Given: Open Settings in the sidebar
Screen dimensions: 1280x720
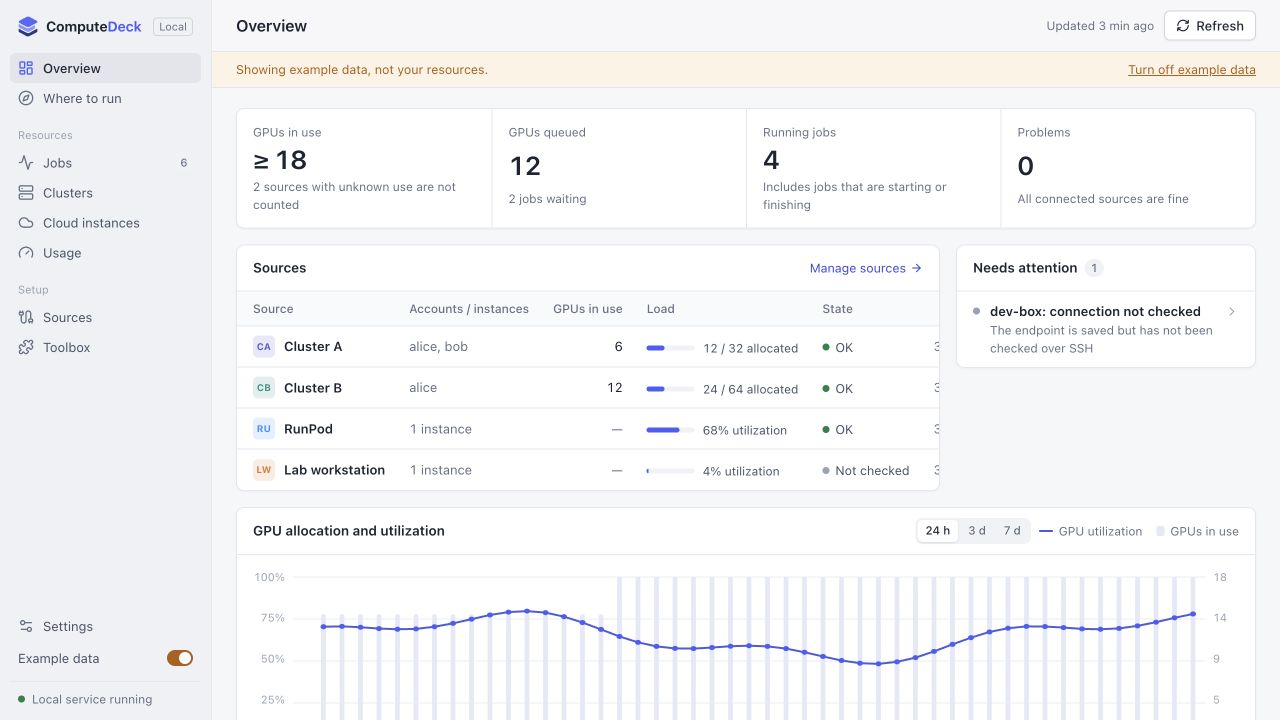Looking at the screenshot, I should 105,626.
